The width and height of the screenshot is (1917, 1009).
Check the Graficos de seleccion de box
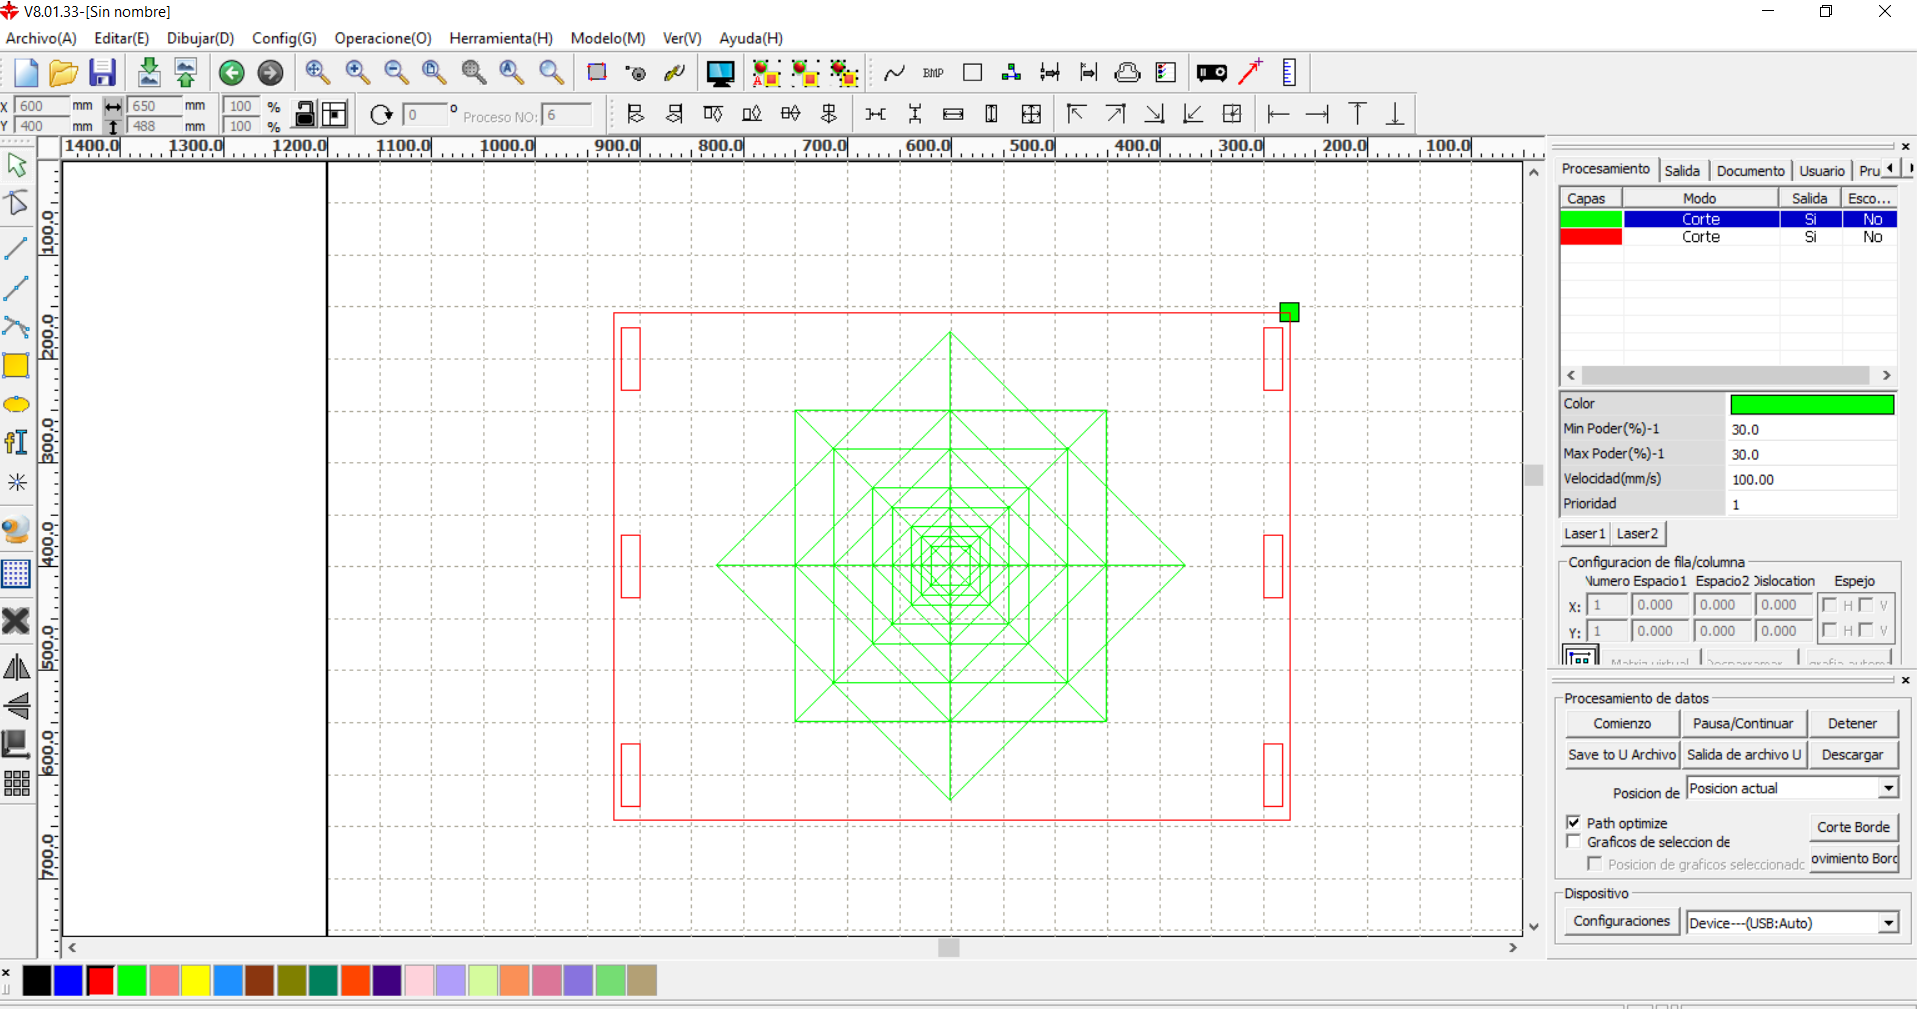point(1574,841)
